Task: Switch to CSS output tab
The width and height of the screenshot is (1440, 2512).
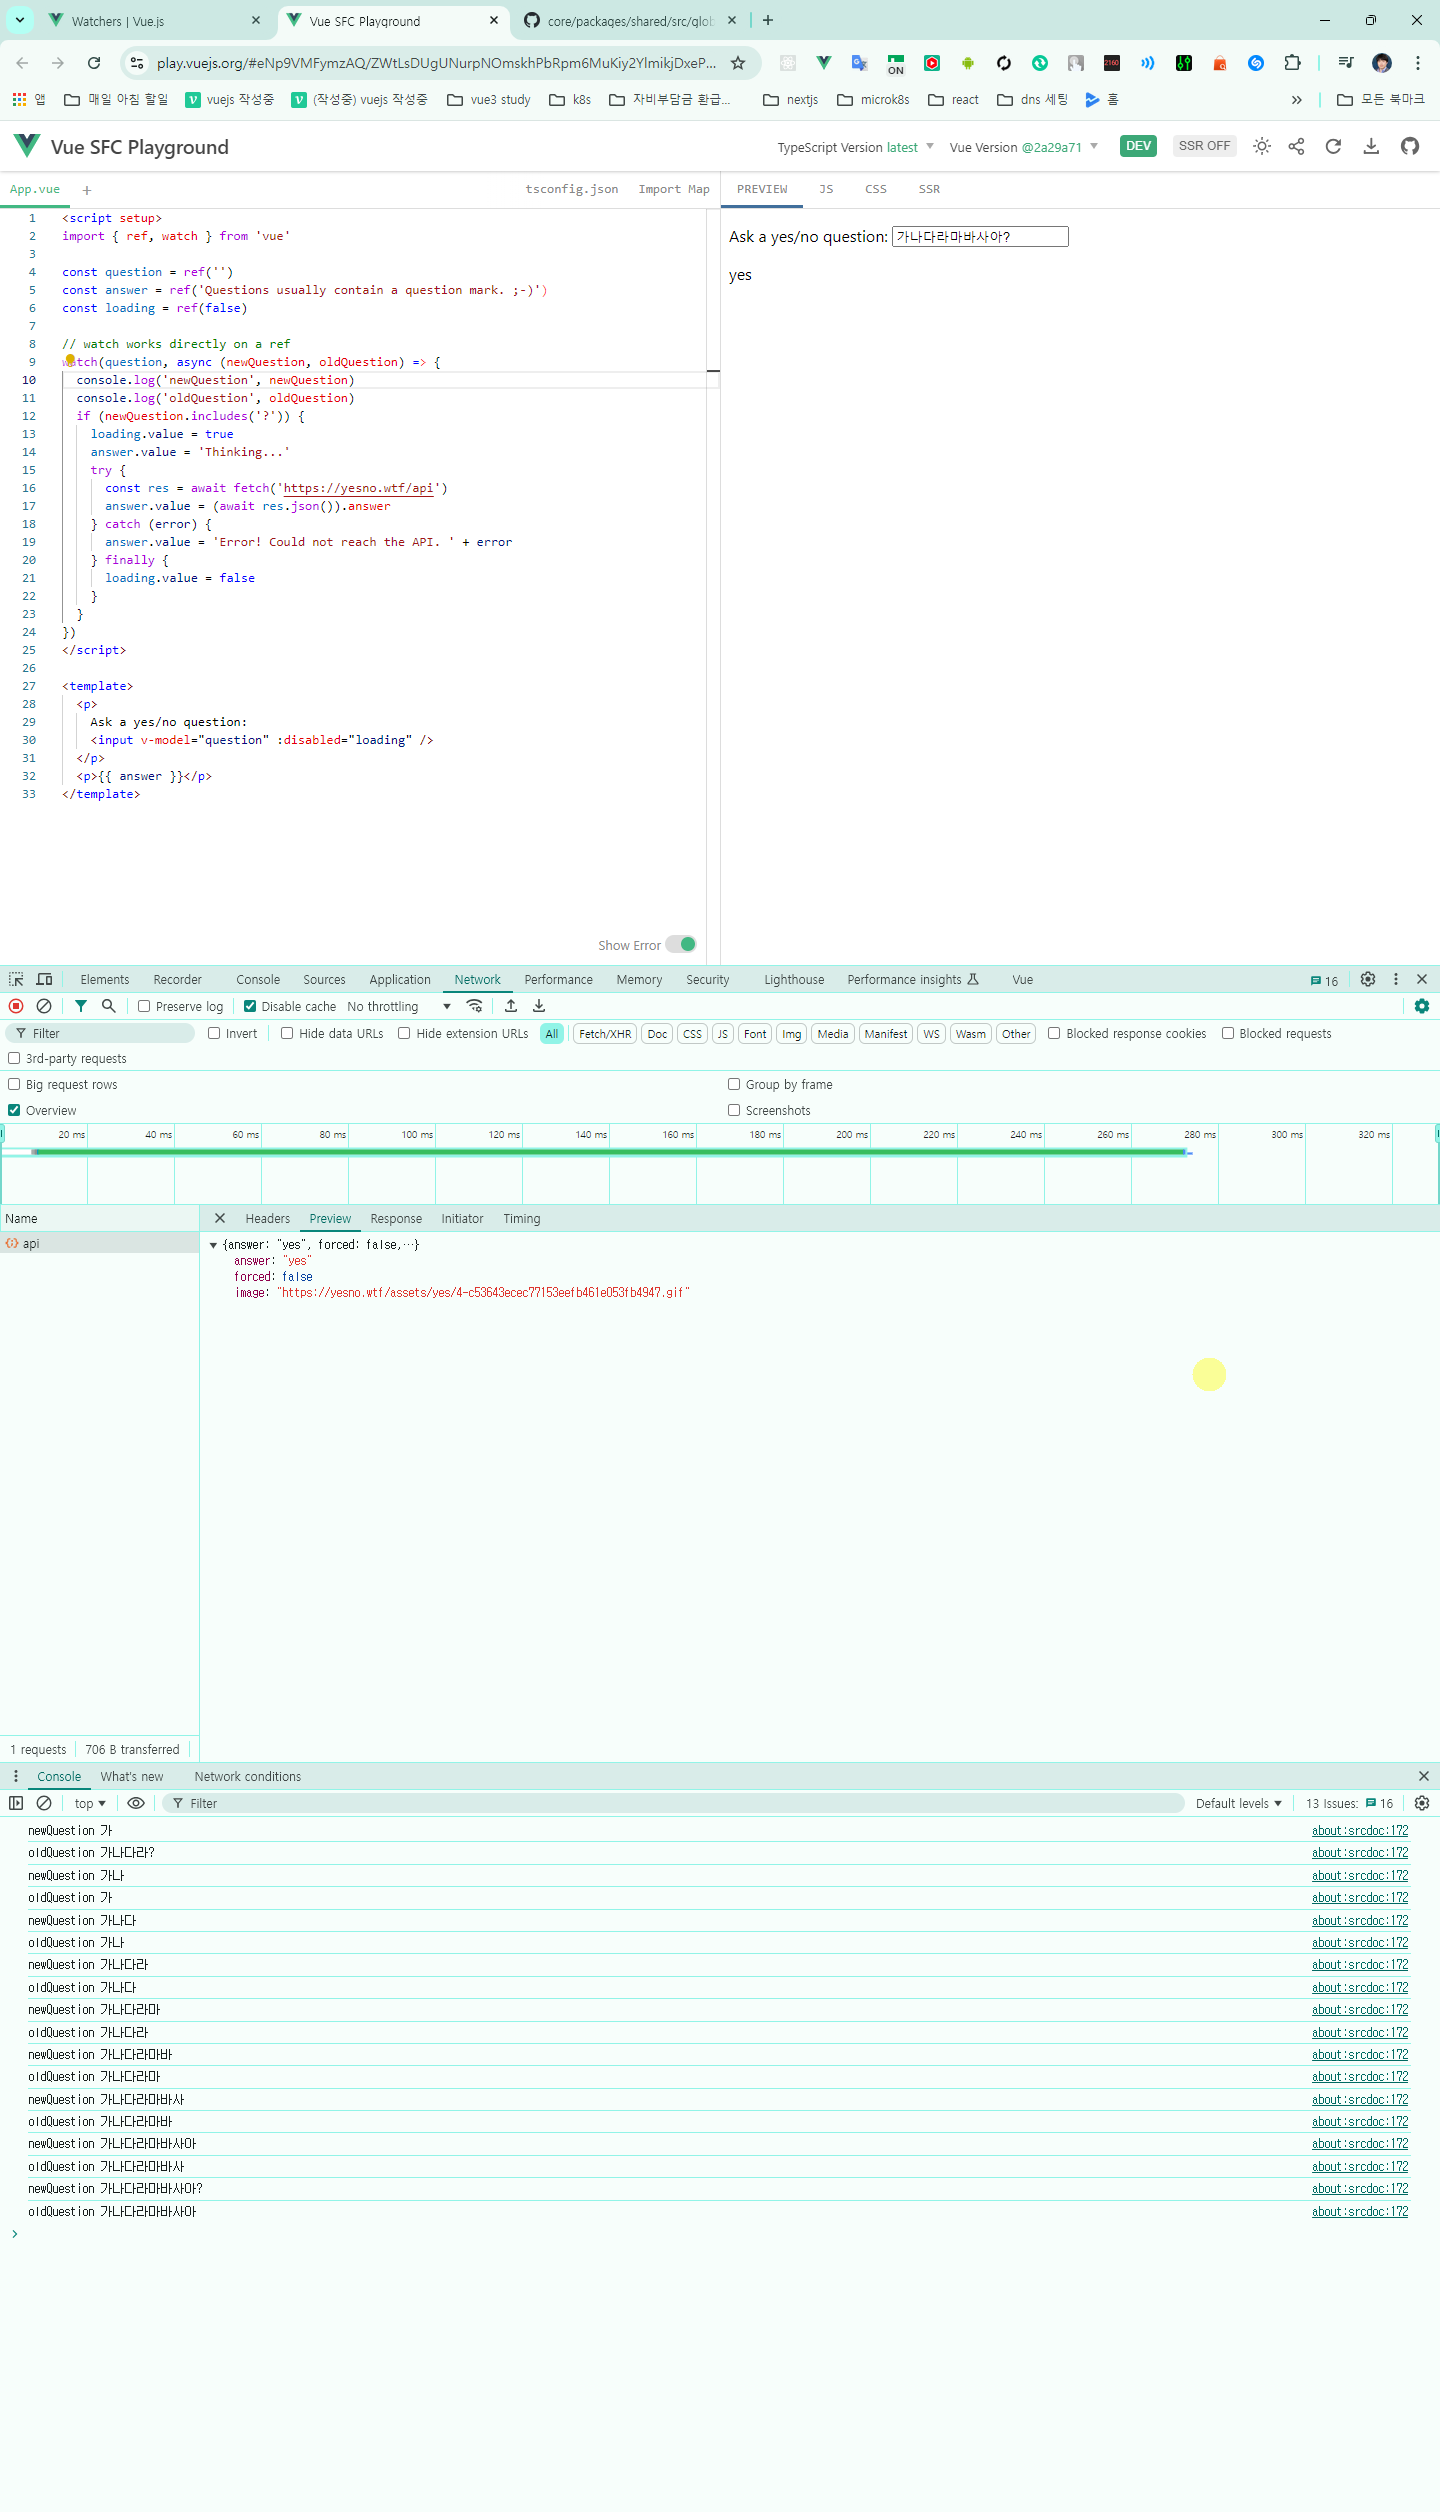Action: pyautogui.click(x=876, y=189)
